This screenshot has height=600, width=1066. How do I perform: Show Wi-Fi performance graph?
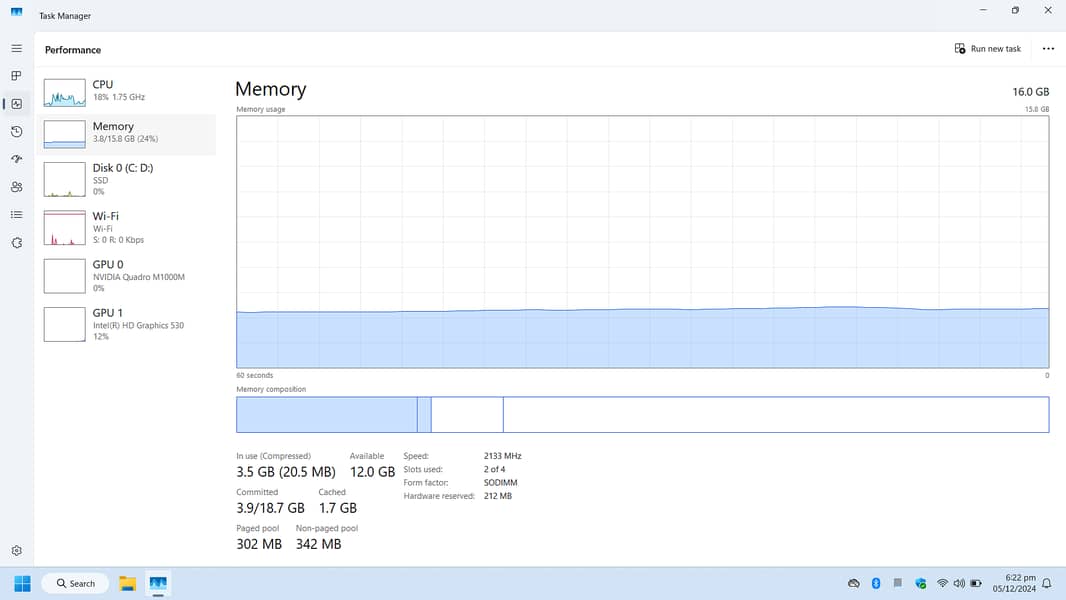coord(128,227)
